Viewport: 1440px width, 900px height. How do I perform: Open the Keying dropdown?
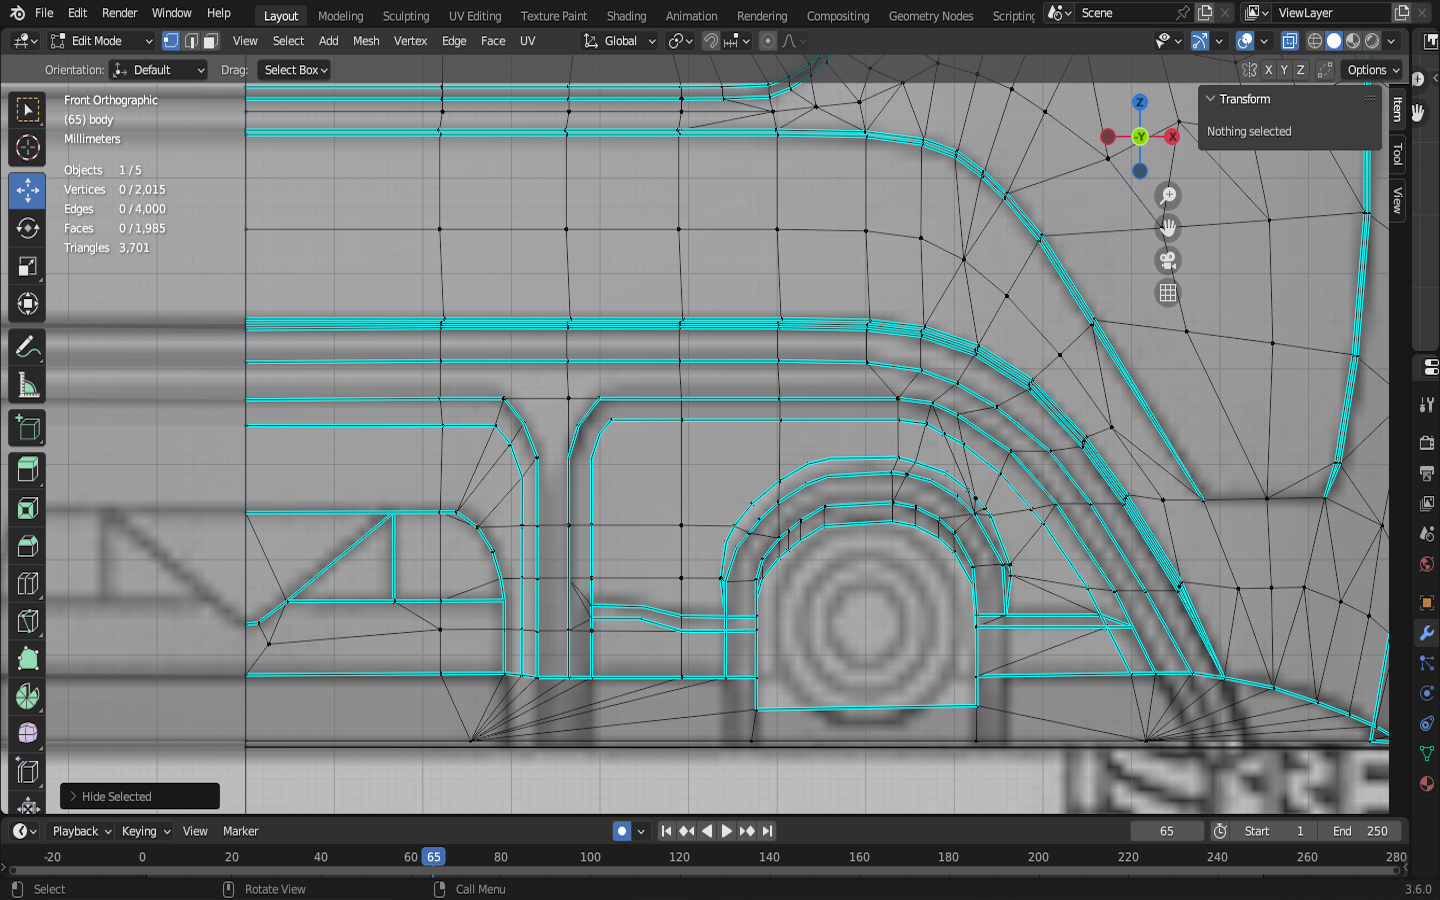[x=145, y=831]
